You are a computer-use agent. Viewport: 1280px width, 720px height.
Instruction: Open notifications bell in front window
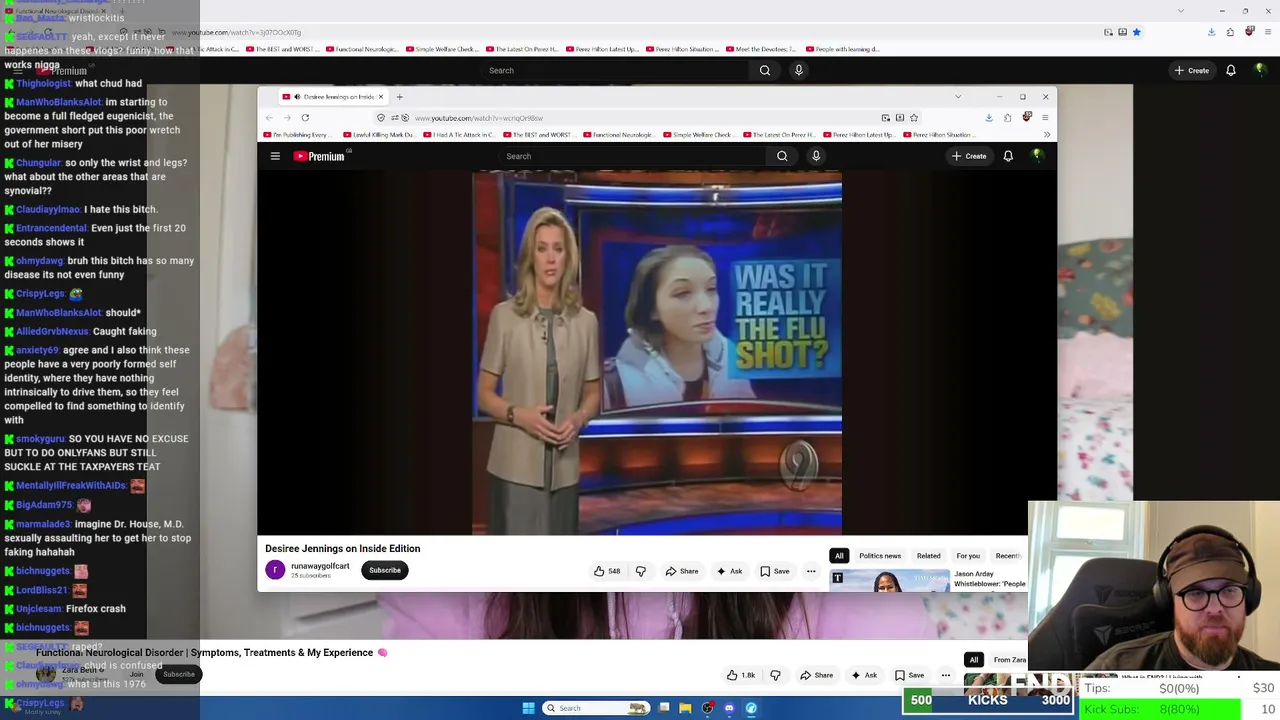(x=1008, y=156)
